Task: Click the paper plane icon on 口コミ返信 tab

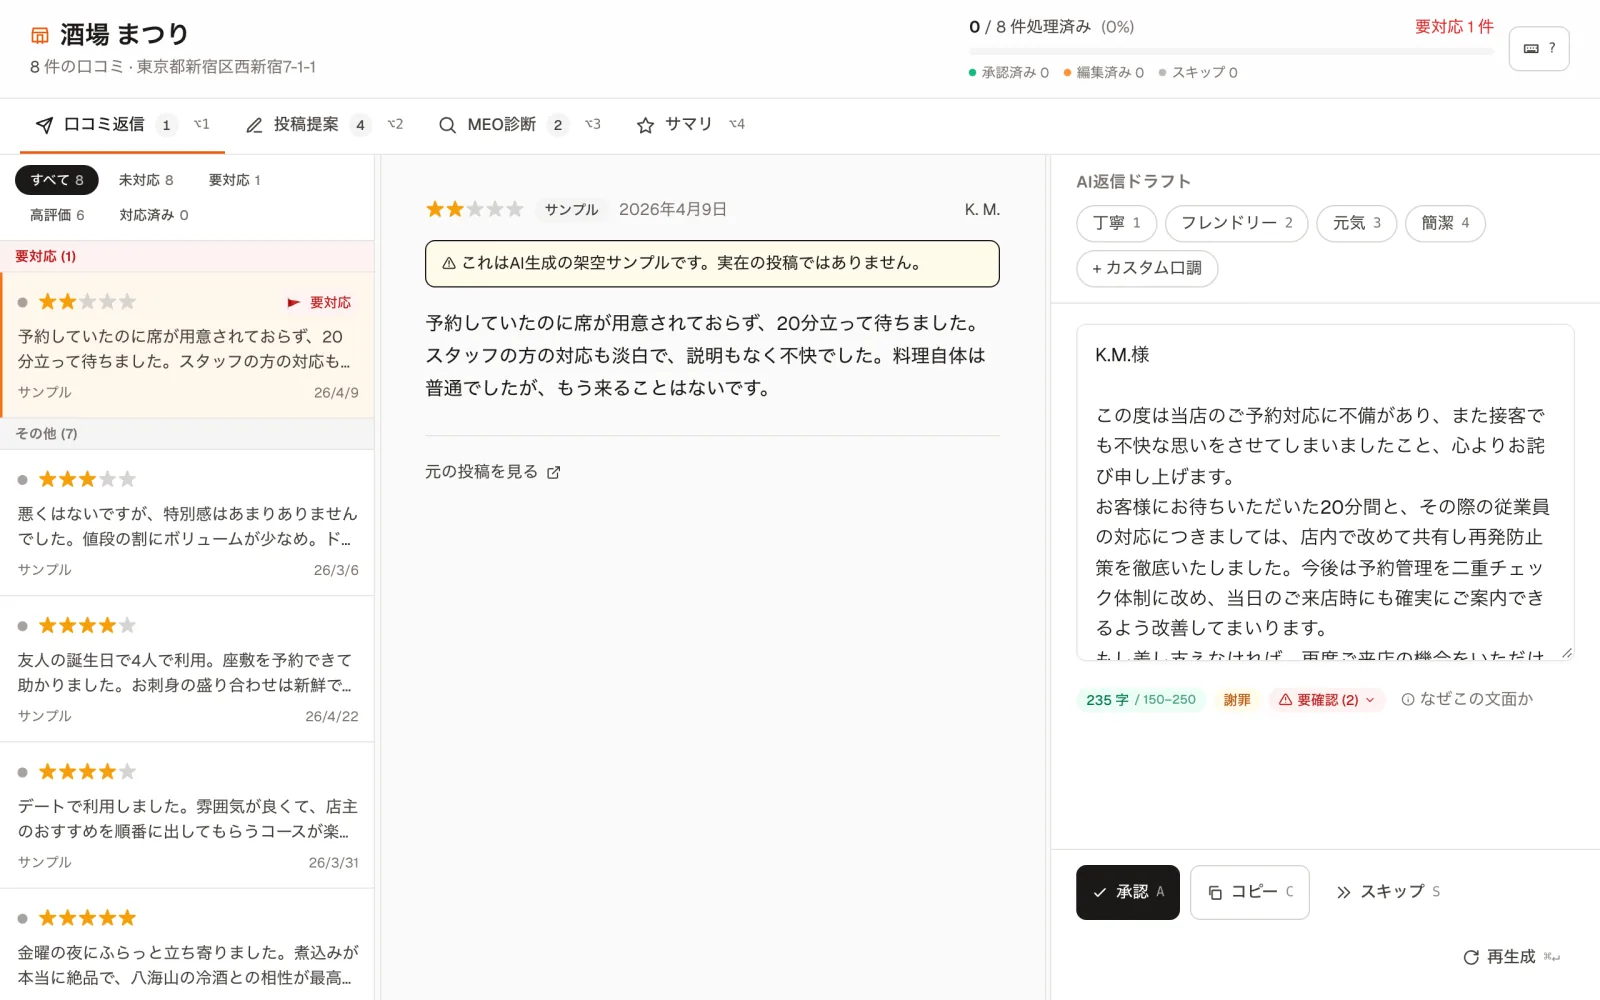Action: coord(44,125)
